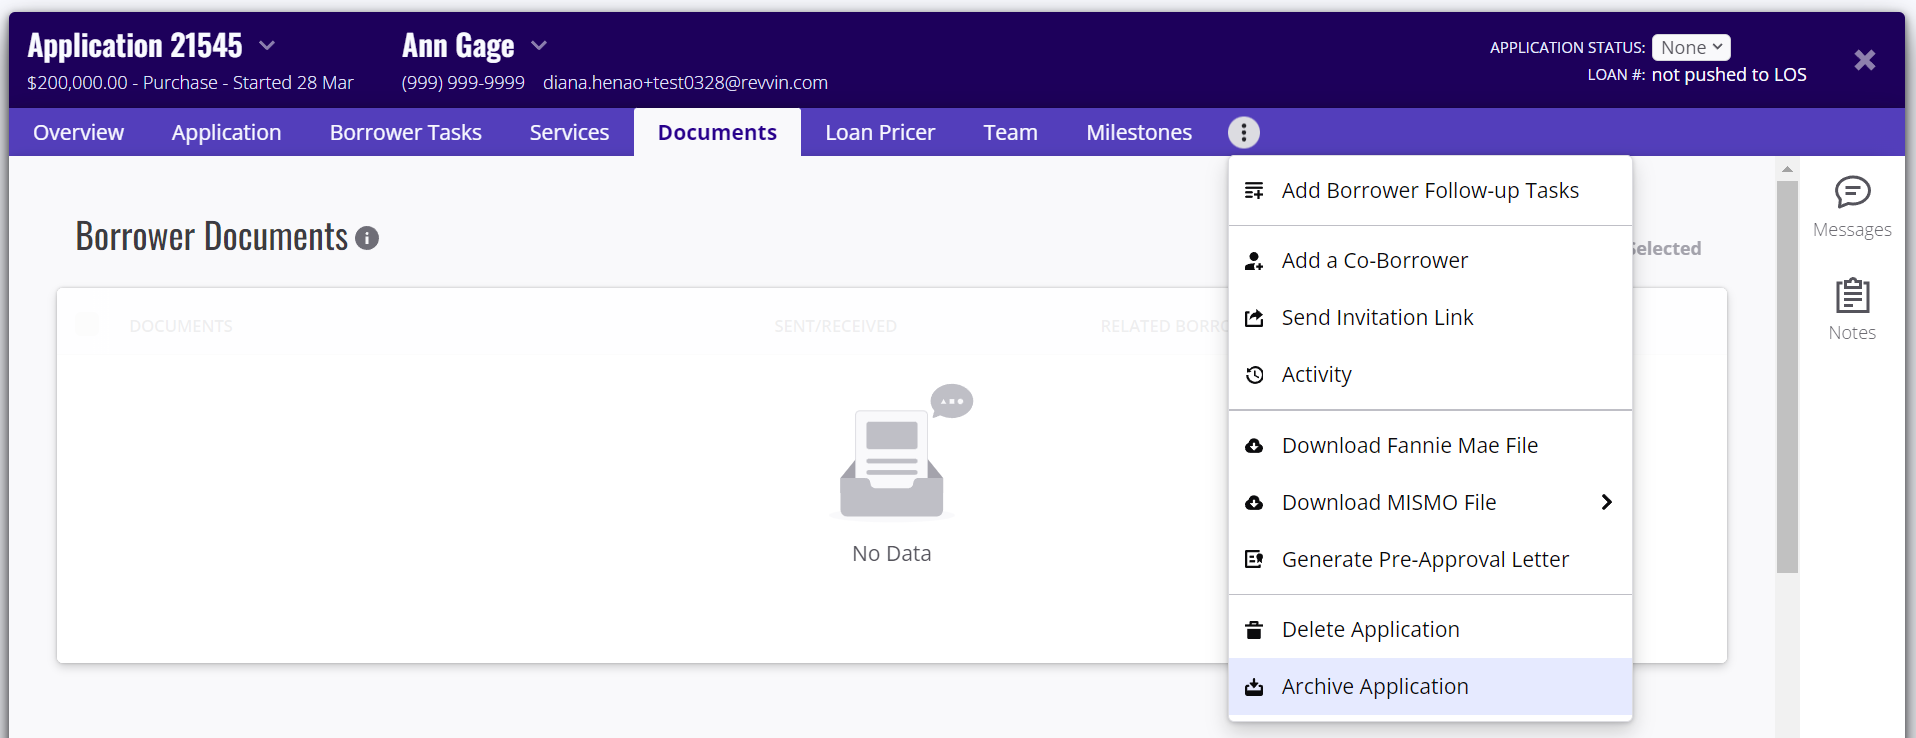This screenshot has width=1916, height=738.
Task: Expand the Download MISMO File submenu
Action: 1606,502
